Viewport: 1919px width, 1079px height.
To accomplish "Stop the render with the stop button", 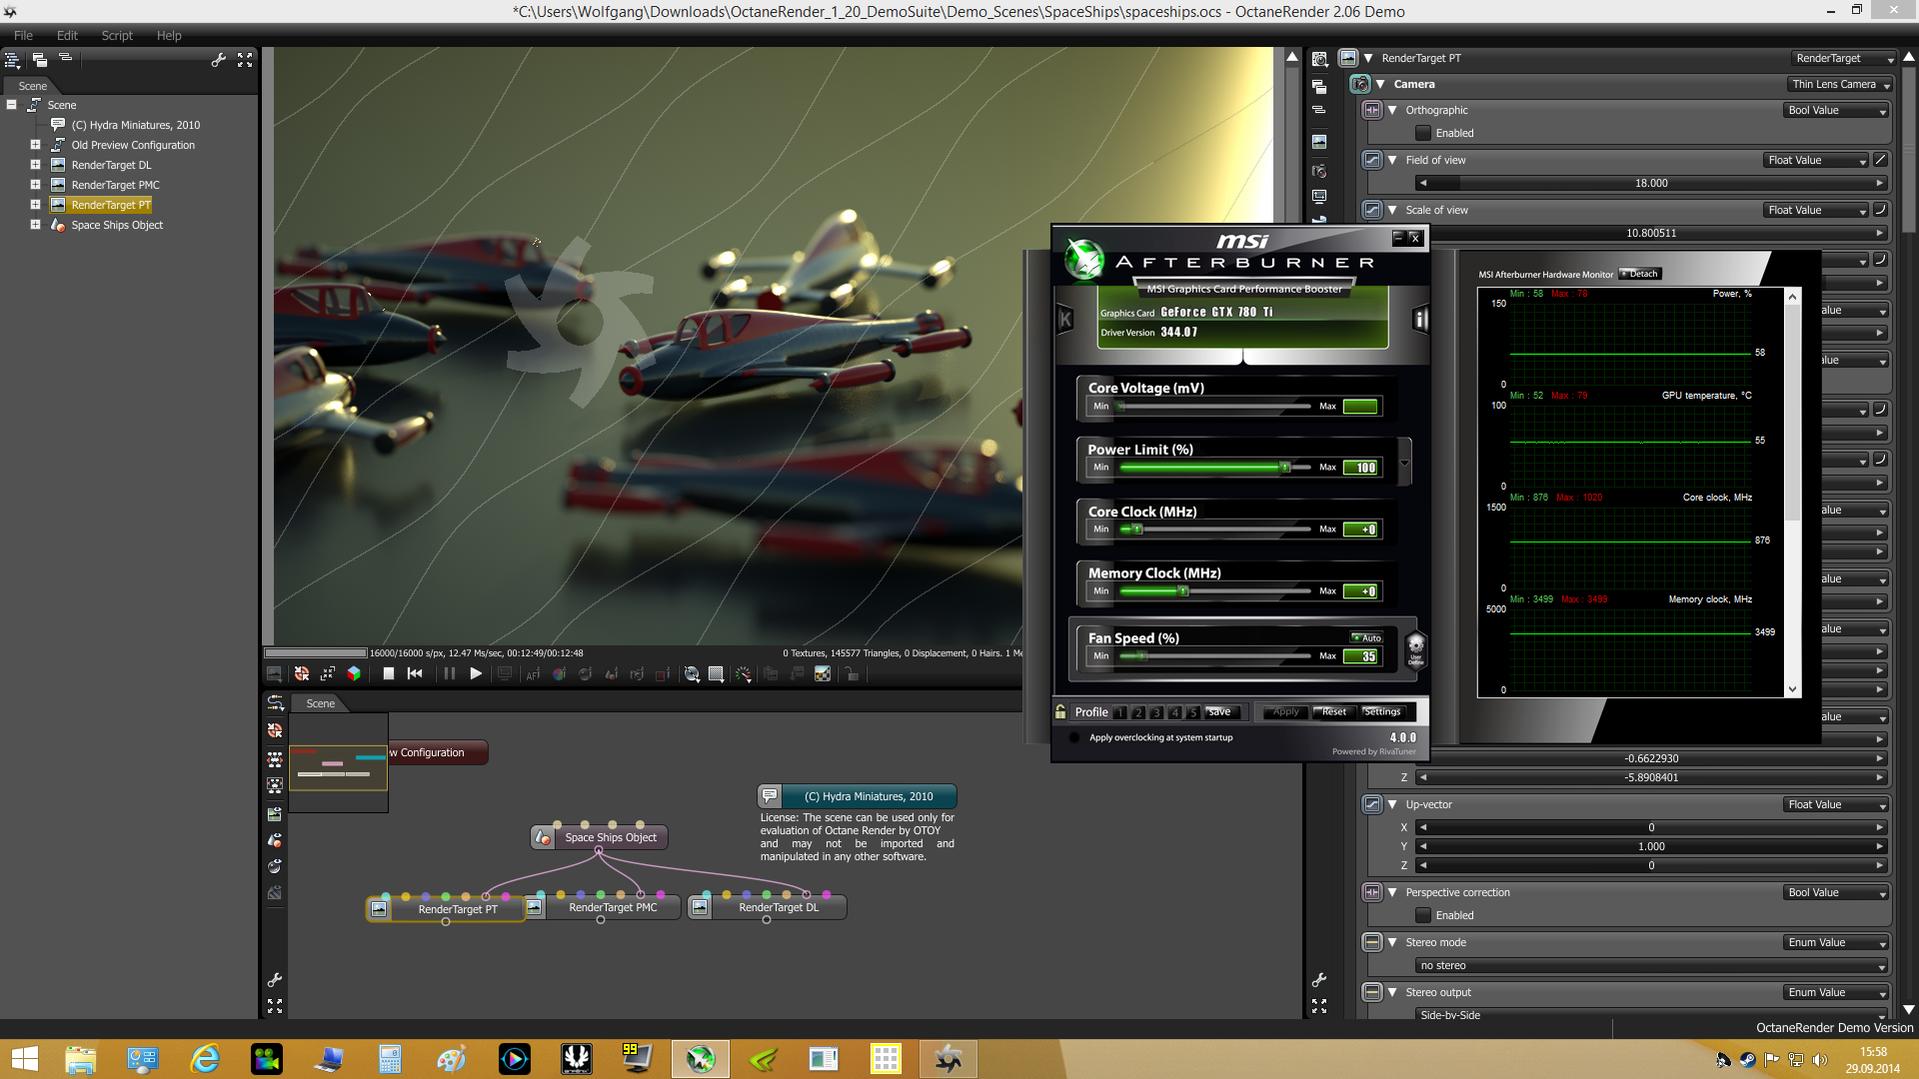I will coord(388,674).
